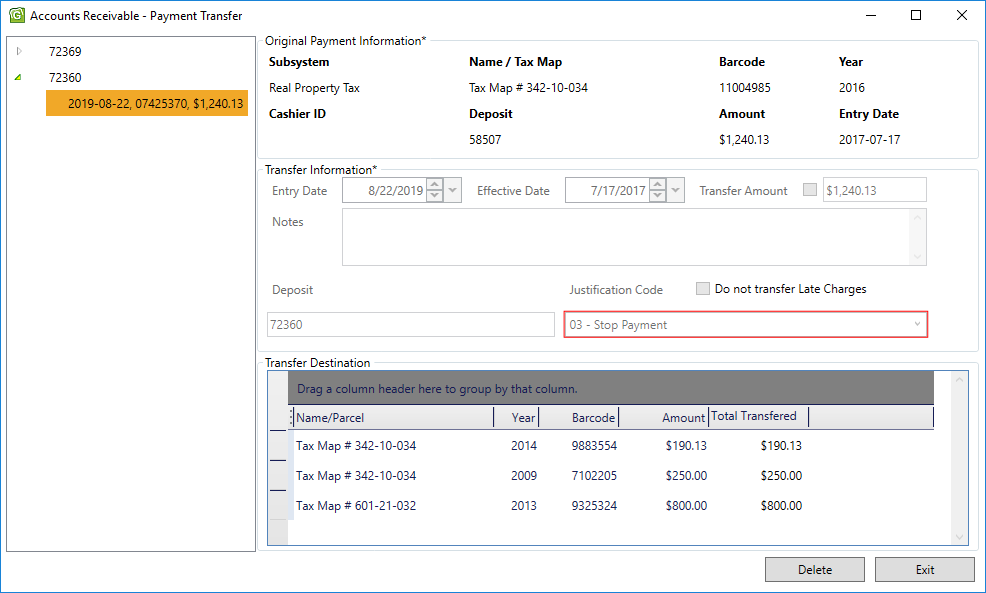
Task: Decrease Effective Date with down spinner
Action: (x=657, y=197)
